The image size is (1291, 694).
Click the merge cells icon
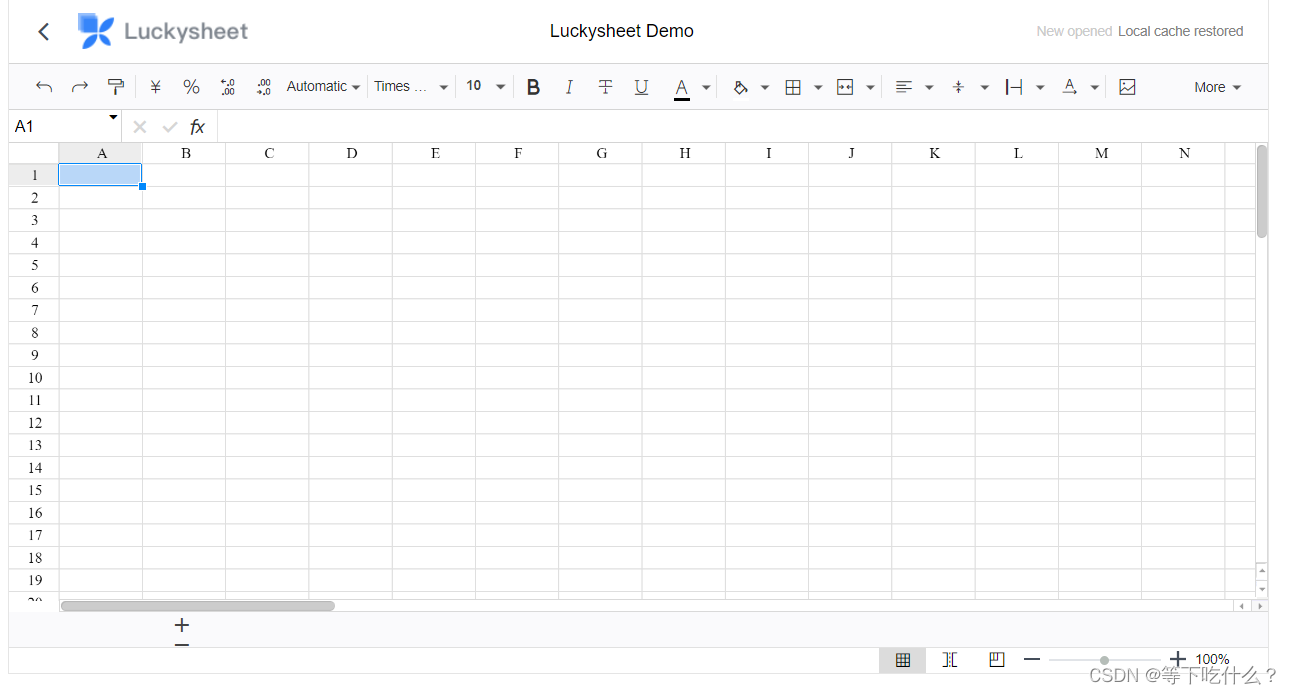[845, 87]
